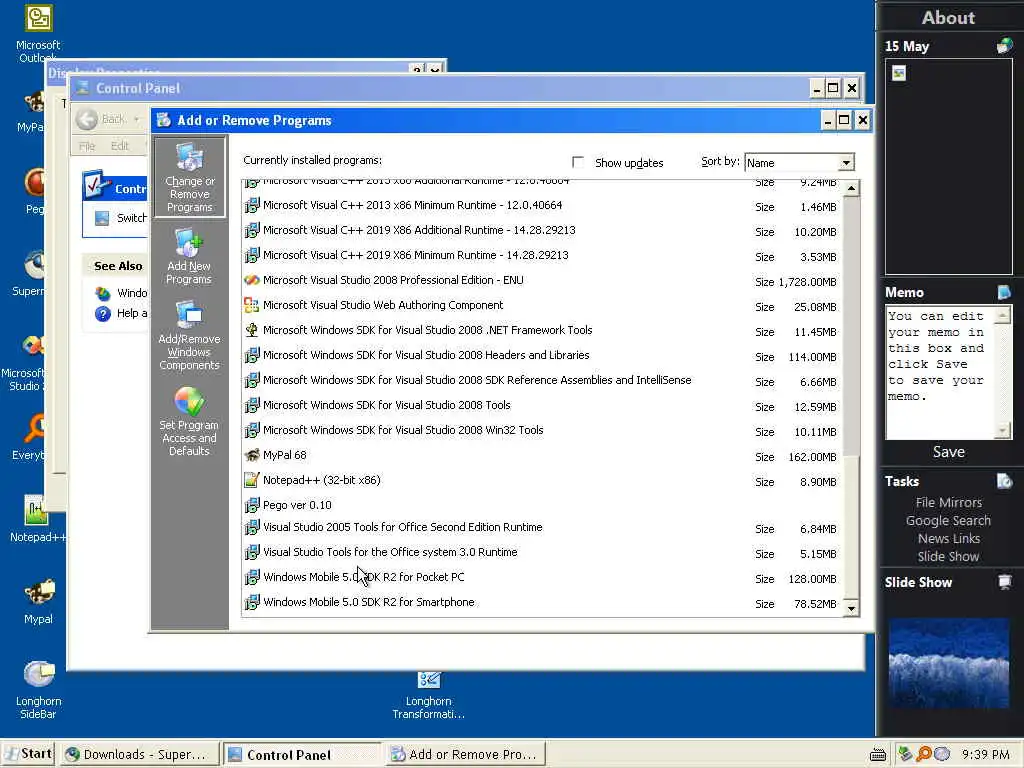Viewport: 1024px width, 768px height.
Task: Click the taskbar clock showing 9:39 PM
Action: coord(985,754)
